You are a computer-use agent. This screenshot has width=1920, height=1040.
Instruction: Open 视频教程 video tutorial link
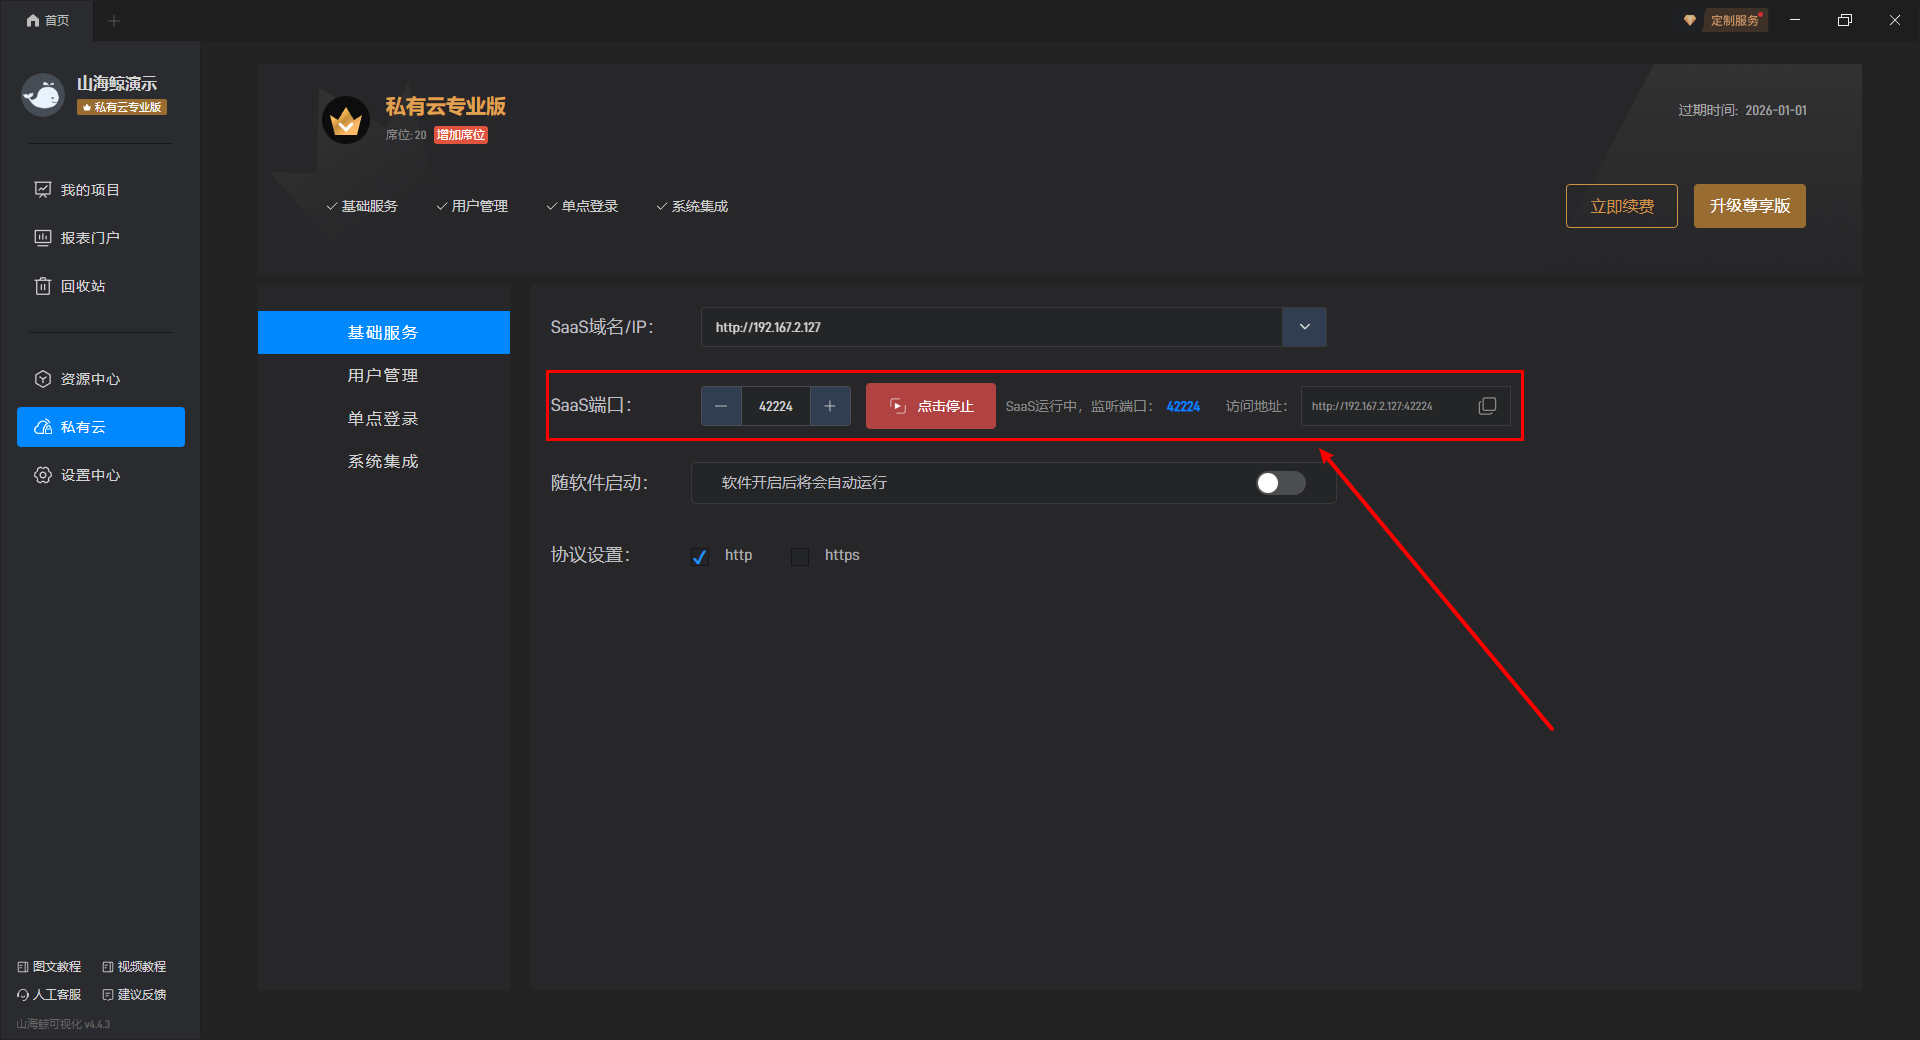pos(134,967)
